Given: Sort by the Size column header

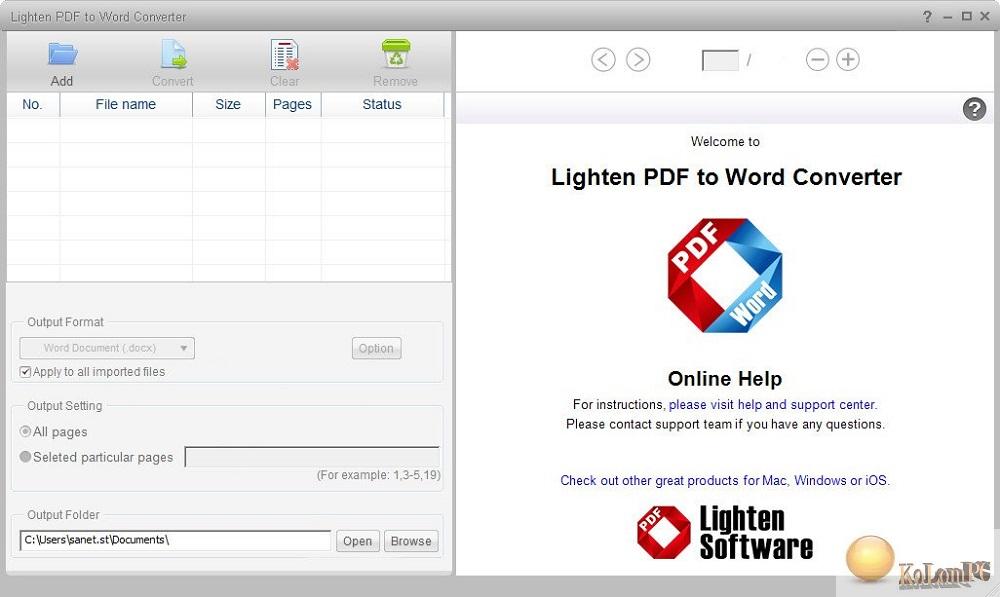Looking at the screenshot, I should [228, 105].
